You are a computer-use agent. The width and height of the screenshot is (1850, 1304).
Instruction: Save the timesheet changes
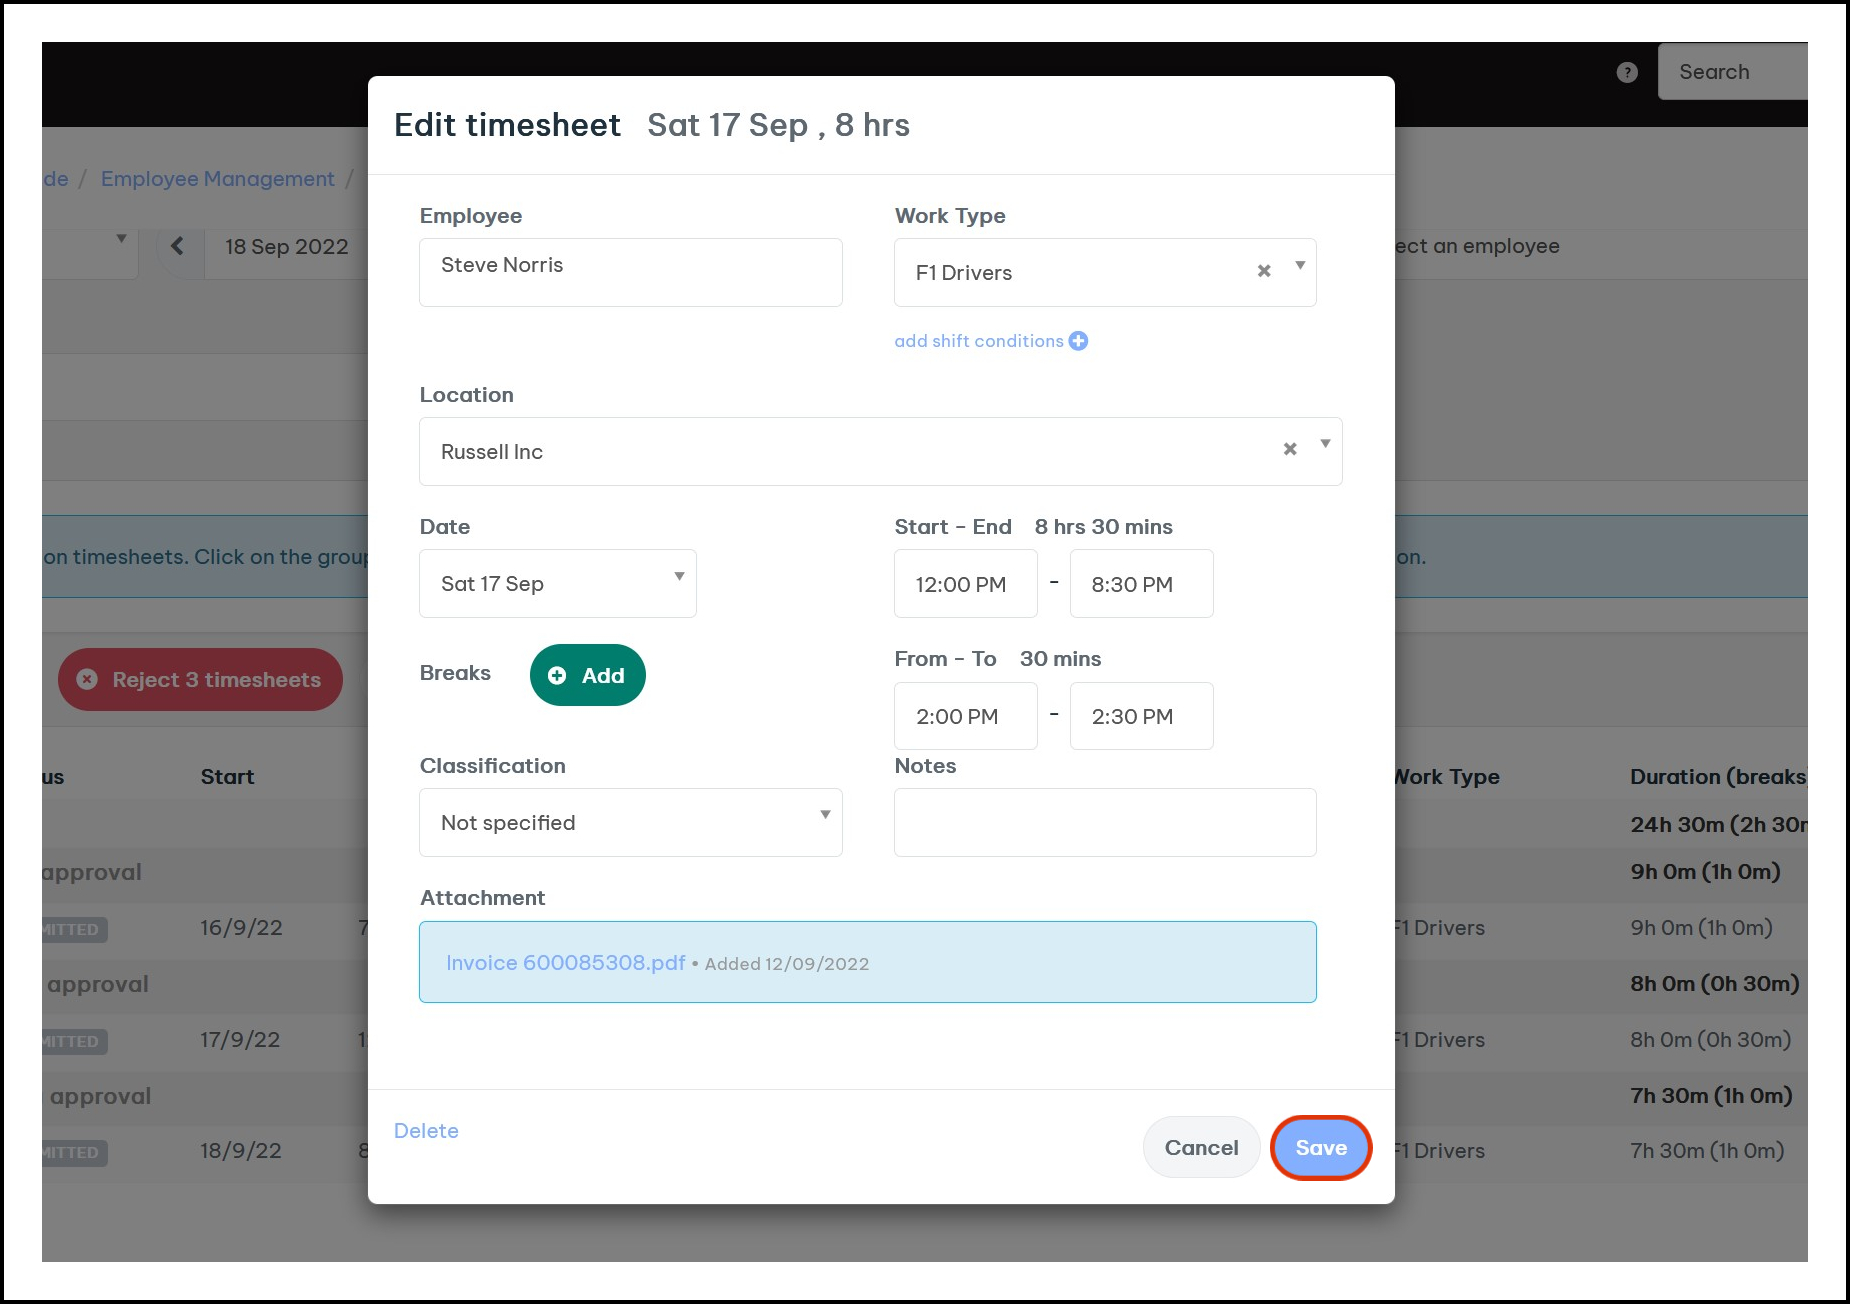pyautogui.click(x=1320, y=1148)
